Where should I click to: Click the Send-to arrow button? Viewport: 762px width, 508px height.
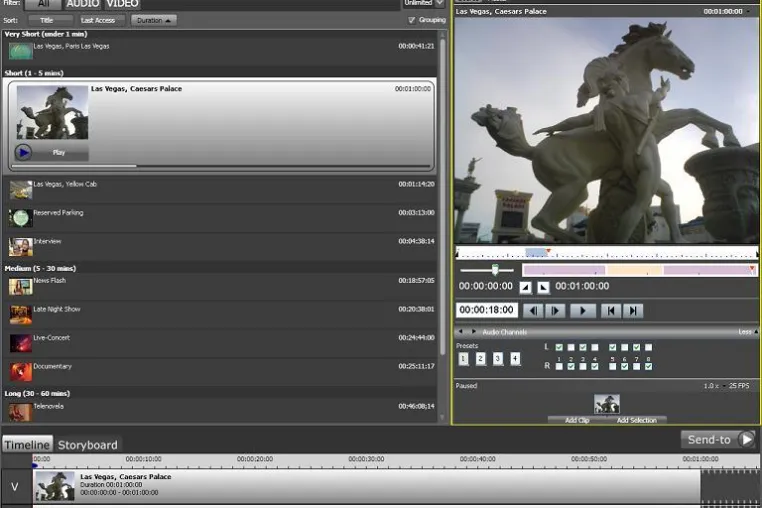point(746,439)
